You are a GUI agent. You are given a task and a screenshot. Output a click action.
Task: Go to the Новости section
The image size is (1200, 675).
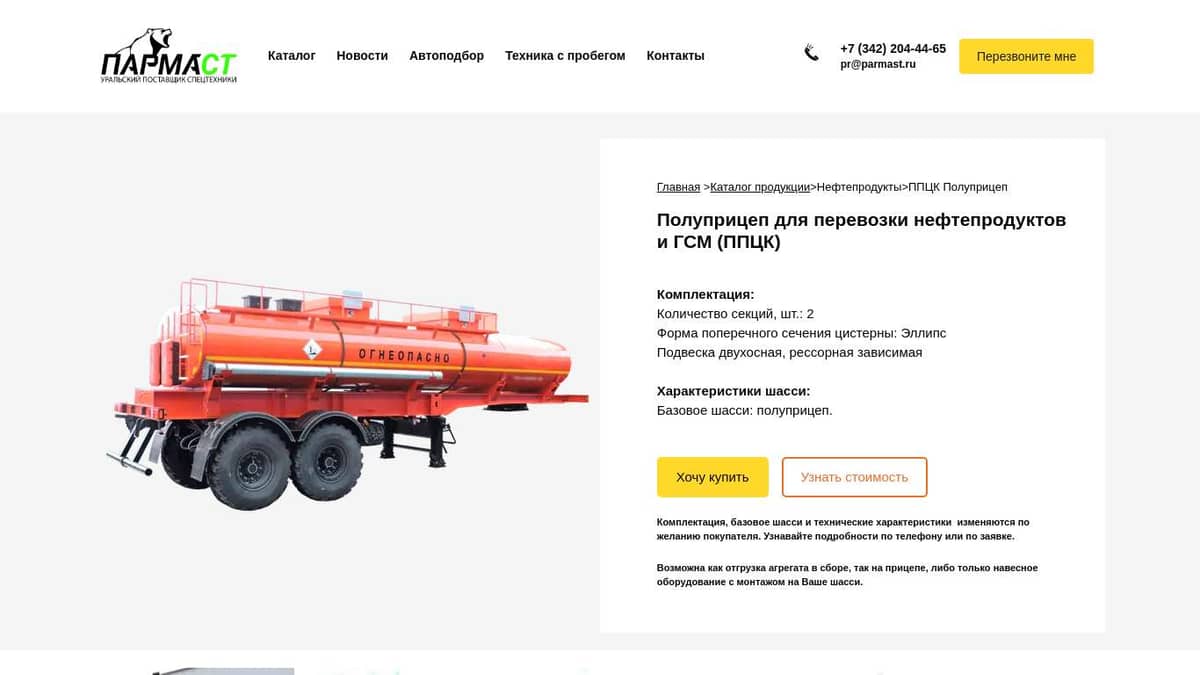362,56
